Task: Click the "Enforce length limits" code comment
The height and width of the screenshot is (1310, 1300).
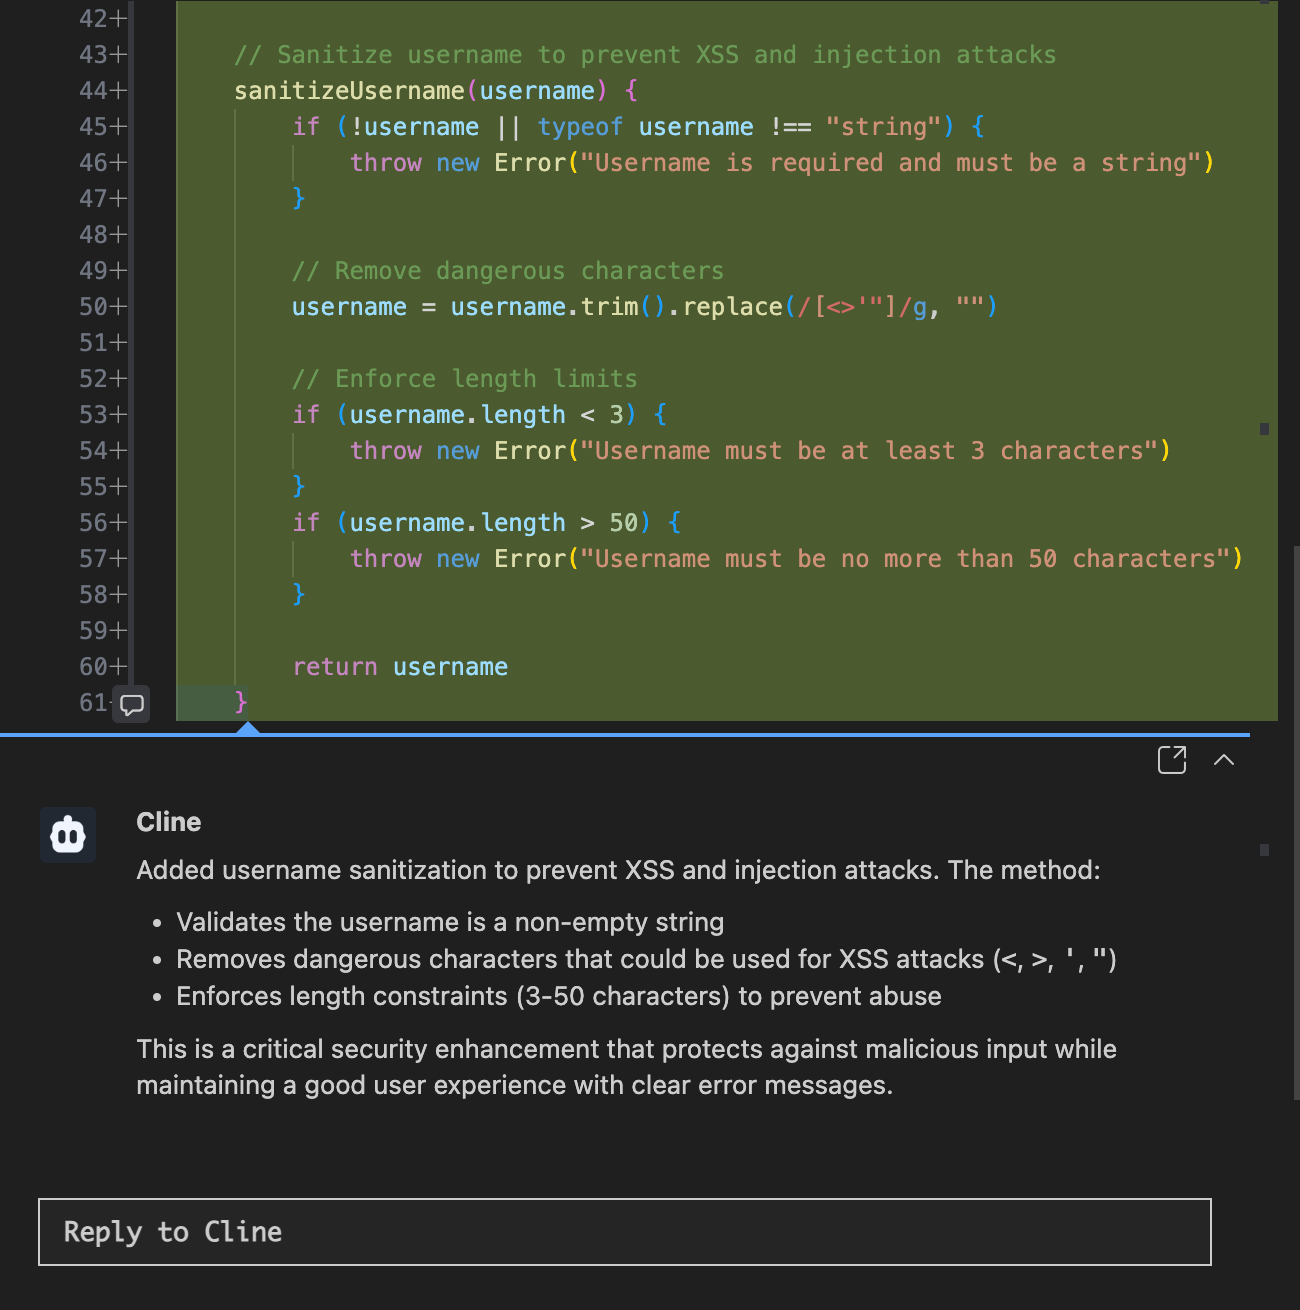Action: coord(464,379)
